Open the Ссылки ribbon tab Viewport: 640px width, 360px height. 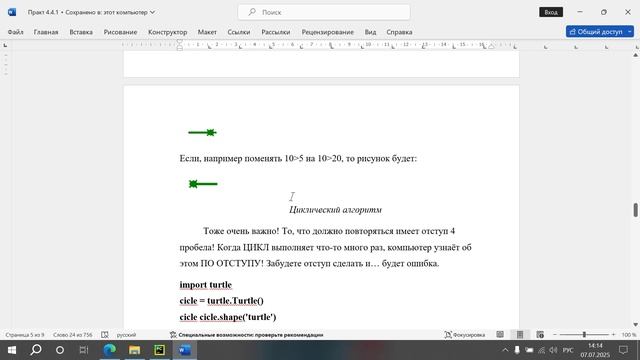(x=238, y=32)
